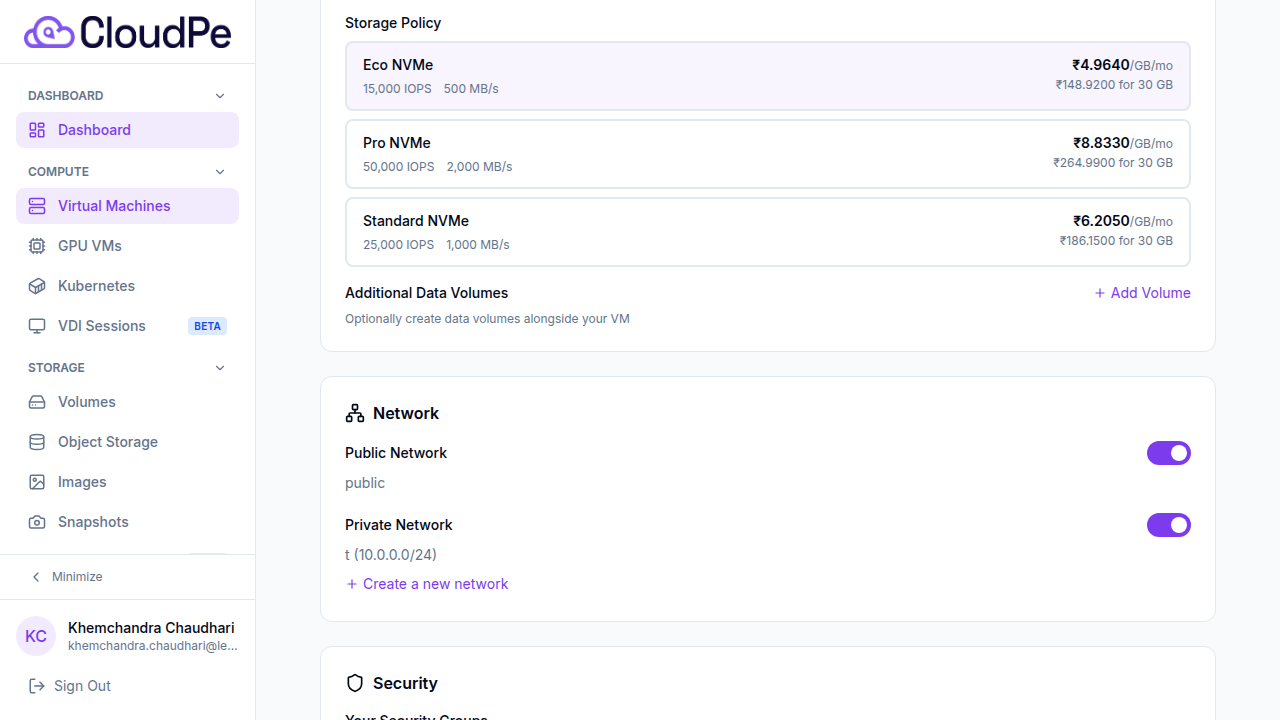Viewport: 1280px width, 720px height.
Task: Collapse the Storage sidebar section
Action: click(x=221, y=368)
